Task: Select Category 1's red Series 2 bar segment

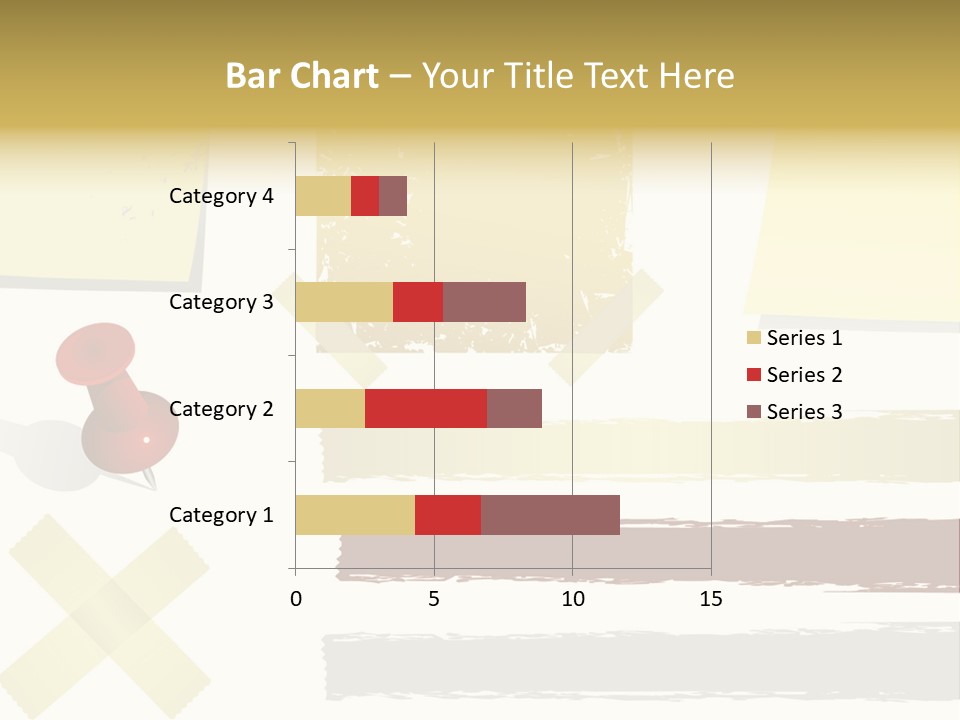Action: (x=448, y=515)
